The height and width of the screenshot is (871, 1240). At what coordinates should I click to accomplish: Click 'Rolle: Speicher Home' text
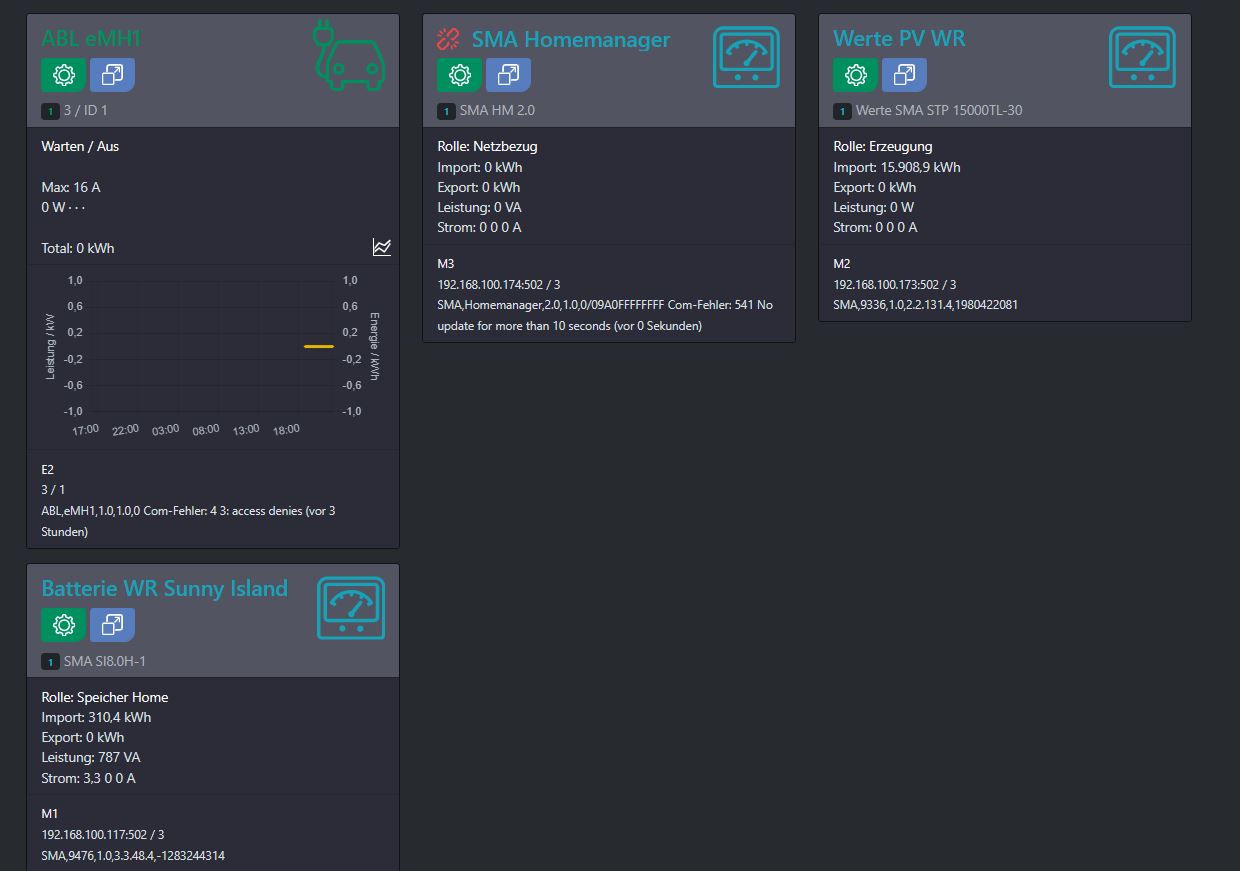pyautogui.click(x=105, y=697)
